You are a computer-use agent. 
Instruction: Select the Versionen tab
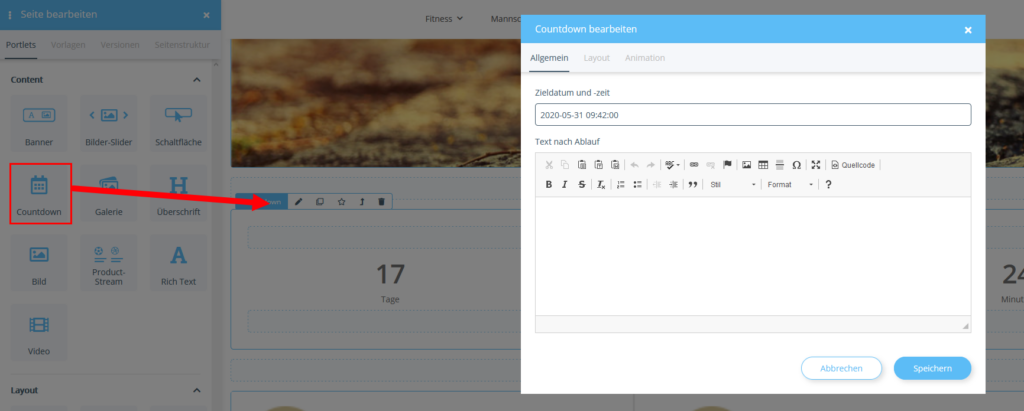[120, 45]
